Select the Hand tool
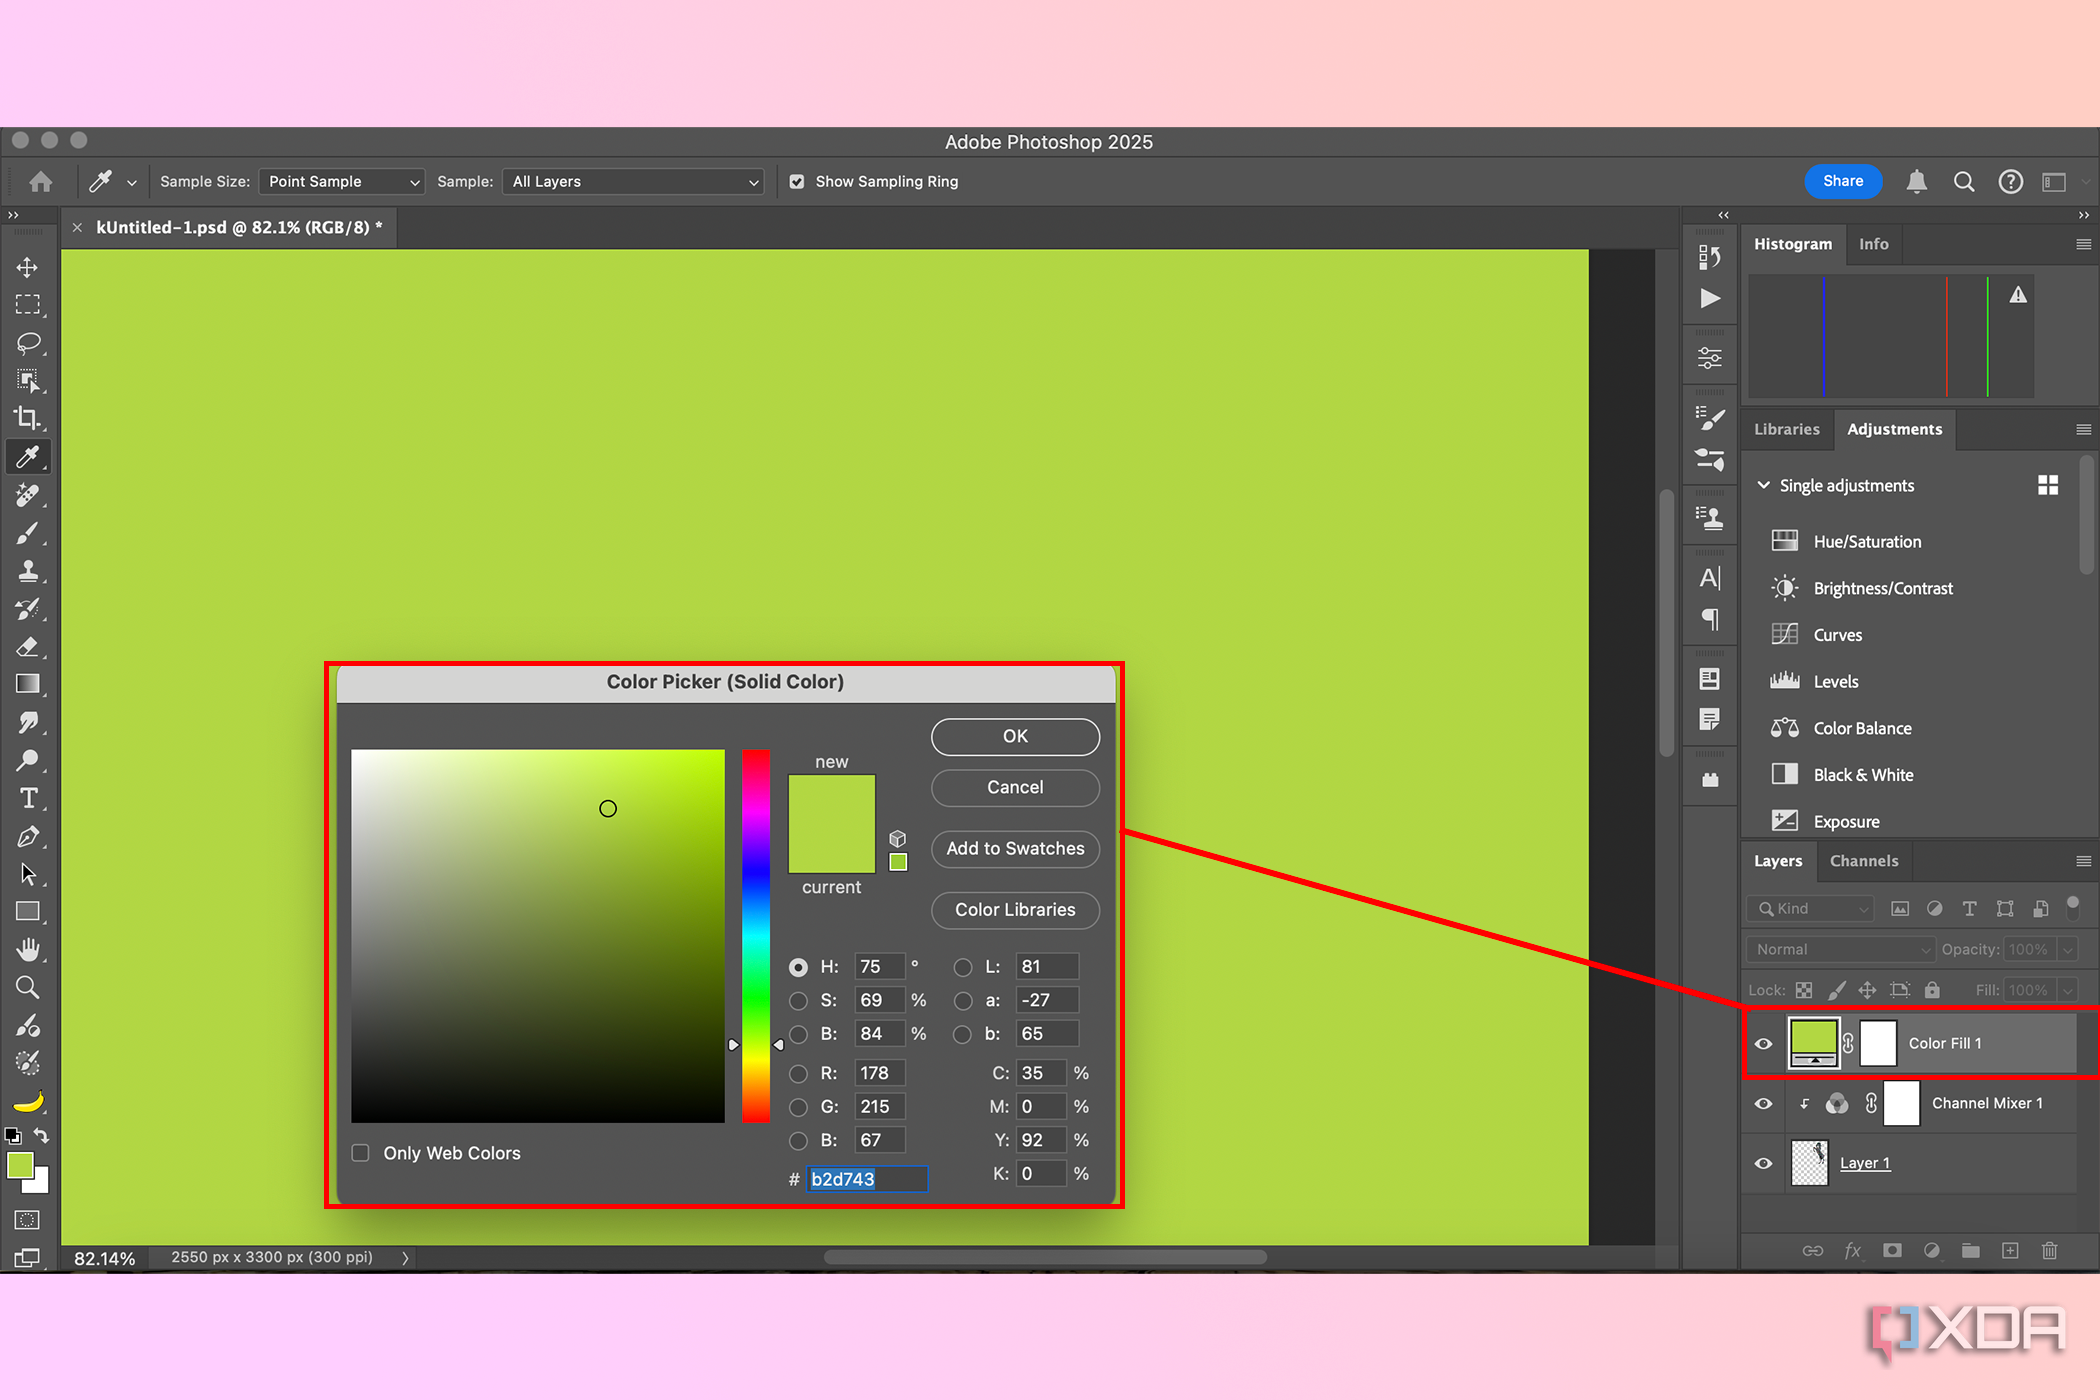This screenshot has width=2100, height=1400. (28, 949)
